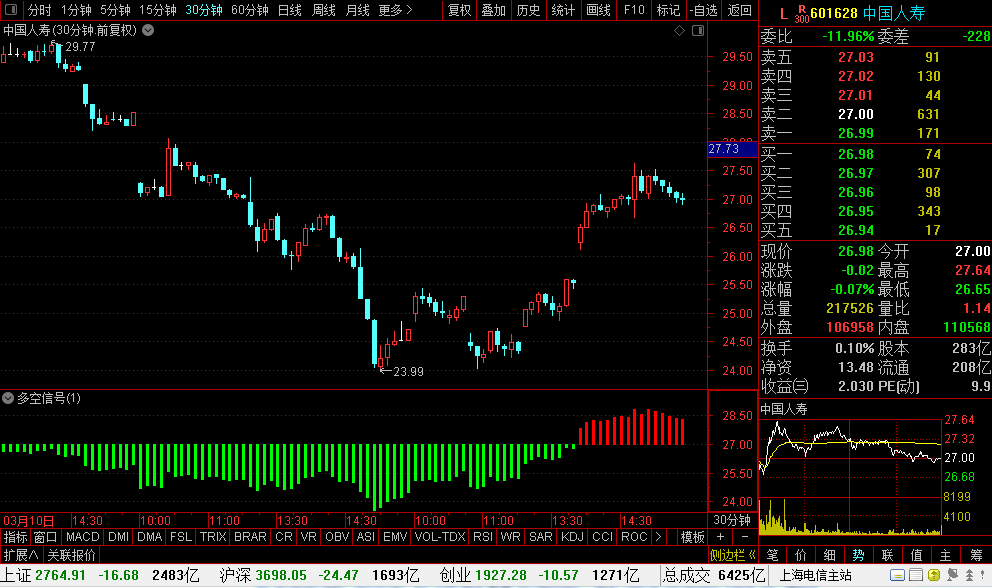Switch sidebar to 联 tab
Viewport: 992px width, 588px height.
coord(887,555)
